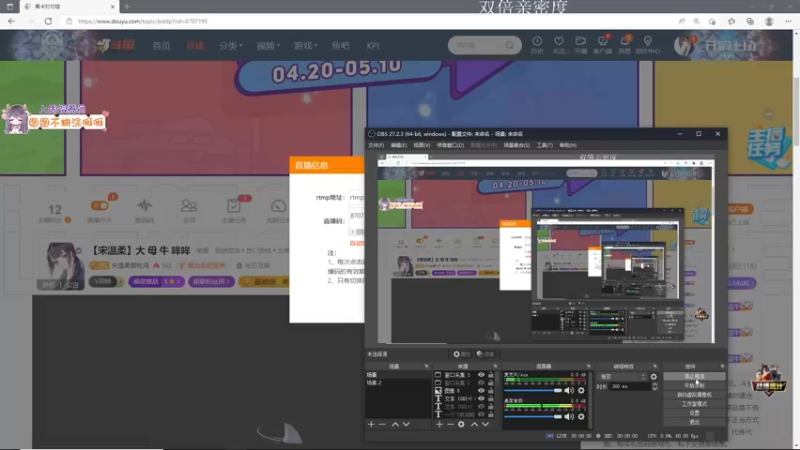Viewport: 800px width, 450px height.
Task: Click the 时长 300 ms duration stepper
Action: [x=655, y=387]
